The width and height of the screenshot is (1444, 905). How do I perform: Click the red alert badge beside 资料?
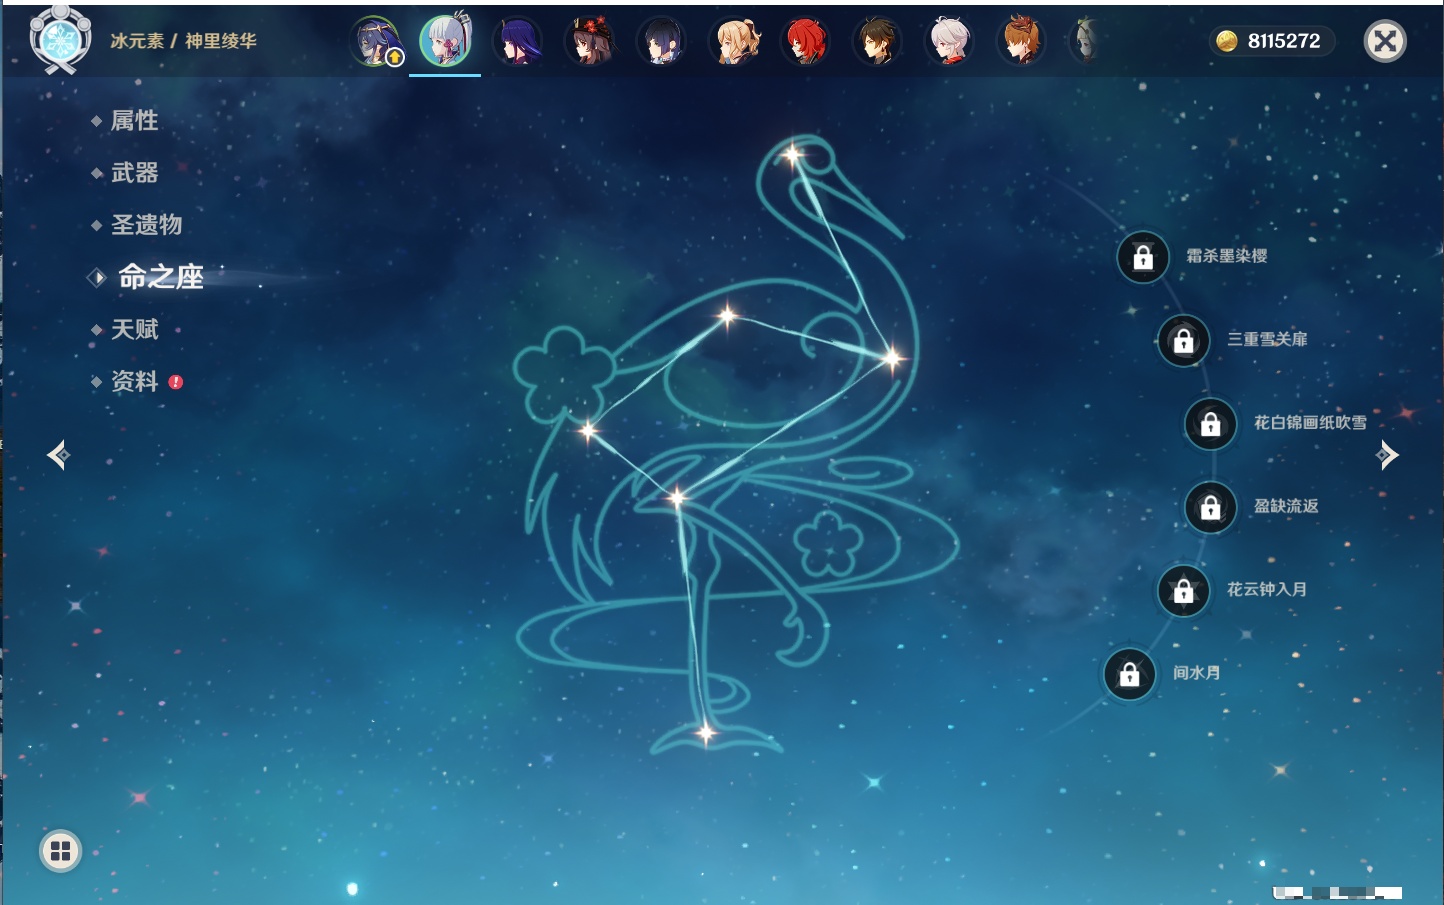click(176, 382)
